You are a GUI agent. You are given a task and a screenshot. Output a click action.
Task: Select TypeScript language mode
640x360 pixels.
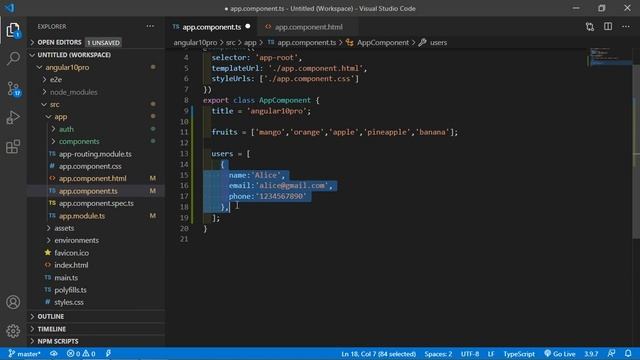(x=519, y=354)
